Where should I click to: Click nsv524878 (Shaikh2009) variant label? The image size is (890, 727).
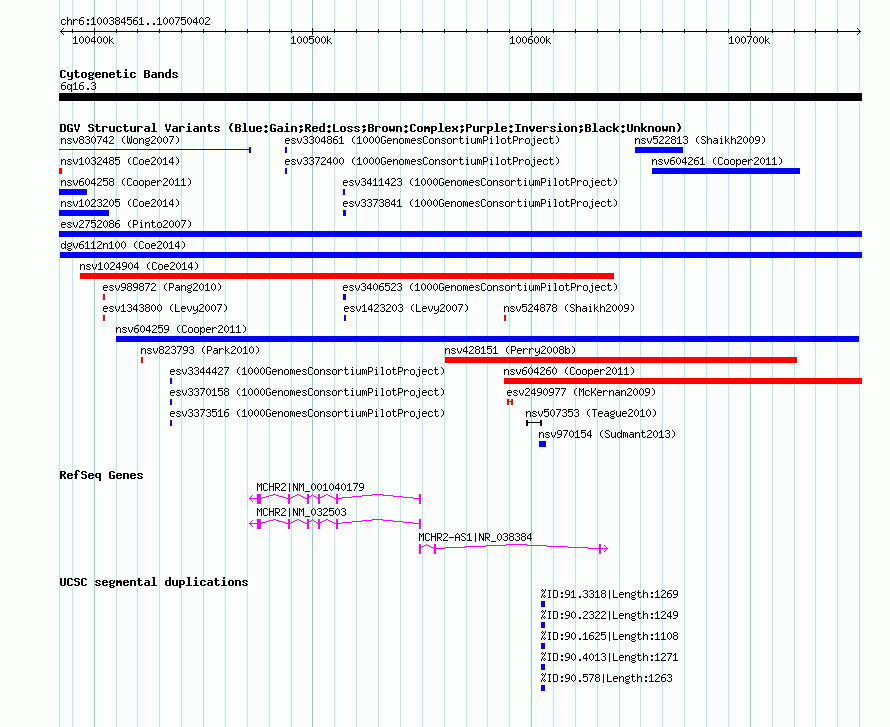tap(569, 308)
